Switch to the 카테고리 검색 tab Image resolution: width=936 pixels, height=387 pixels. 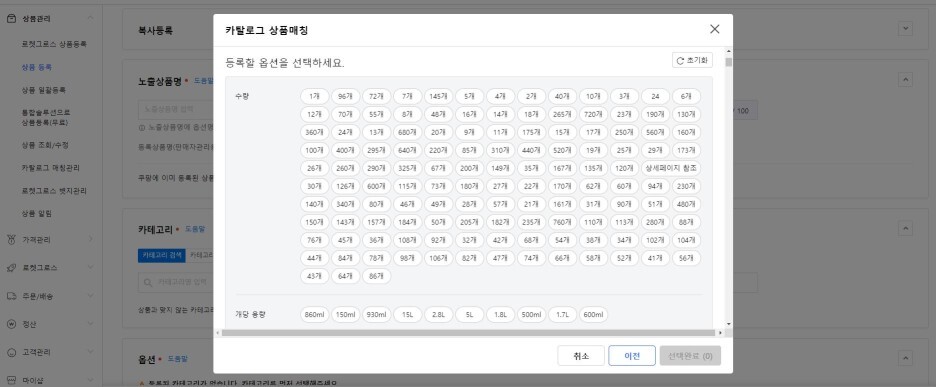click(x=162, y=255)
